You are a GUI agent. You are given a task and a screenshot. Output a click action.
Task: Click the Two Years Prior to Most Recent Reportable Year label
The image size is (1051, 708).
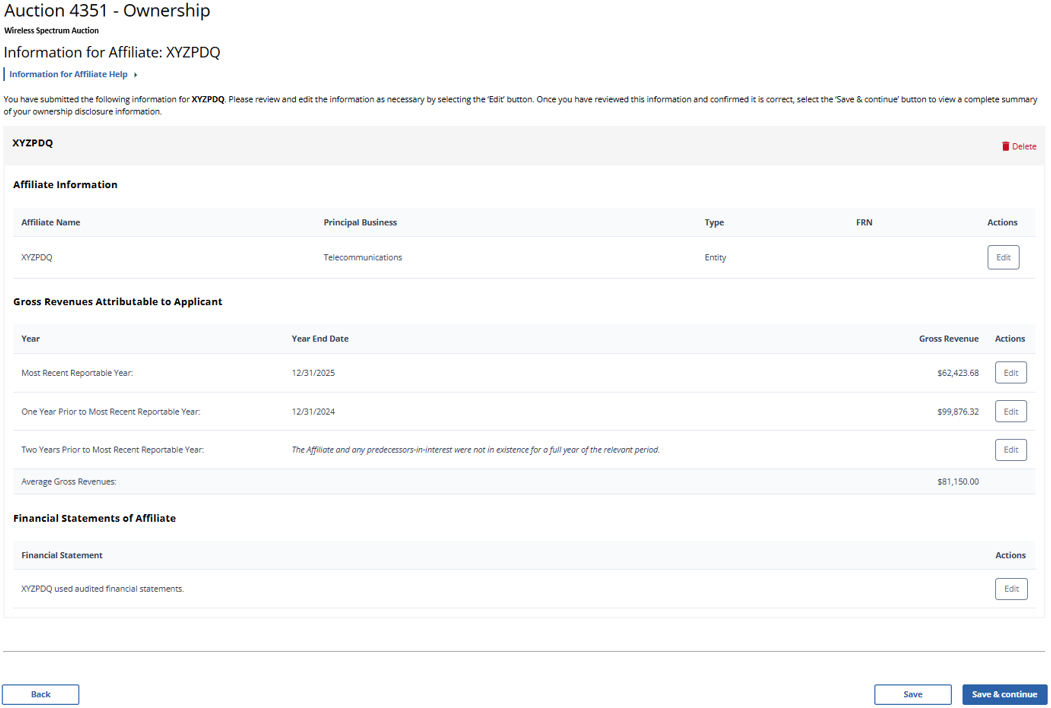point(113,450)
